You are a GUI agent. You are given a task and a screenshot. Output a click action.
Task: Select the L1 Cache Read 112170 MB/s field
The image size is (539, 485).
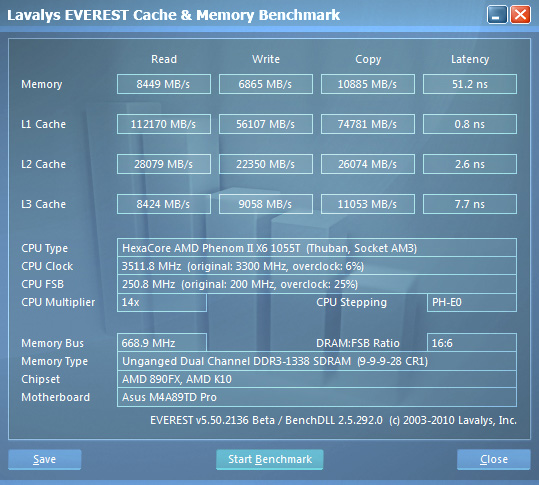tap(164, 124)
